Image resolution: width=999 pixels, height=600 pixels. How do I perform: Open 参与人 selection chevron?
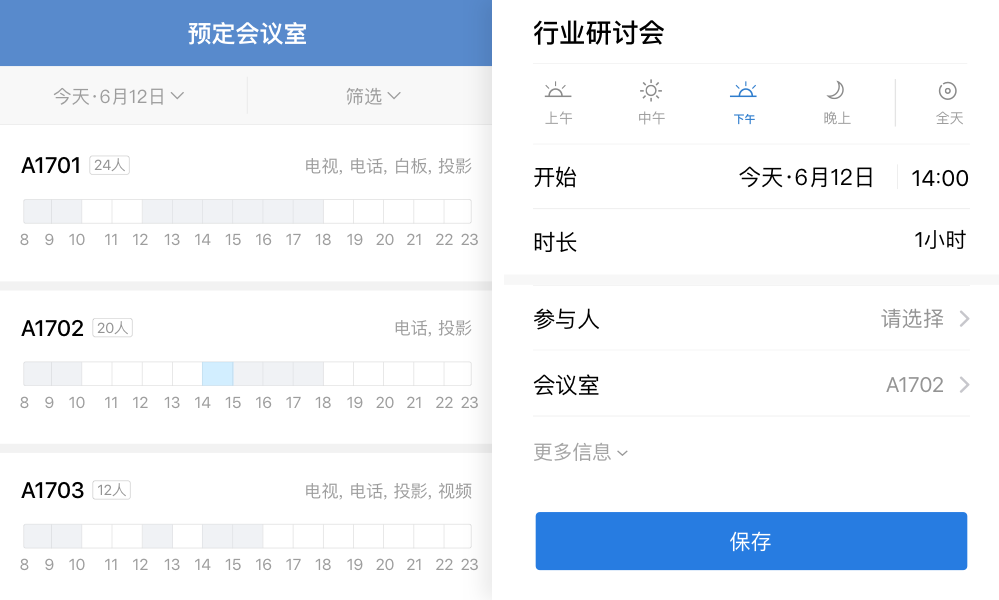click(965, 318)
